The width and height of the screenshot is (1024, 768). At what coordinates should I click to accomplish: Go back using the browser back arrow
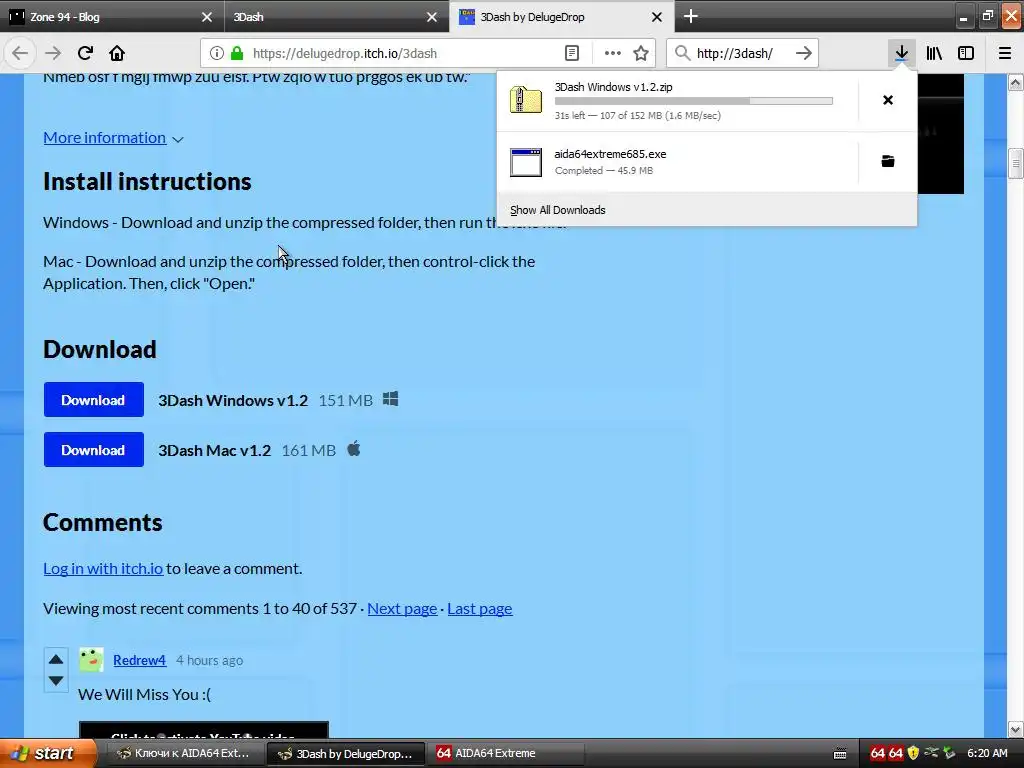[20, 53]
